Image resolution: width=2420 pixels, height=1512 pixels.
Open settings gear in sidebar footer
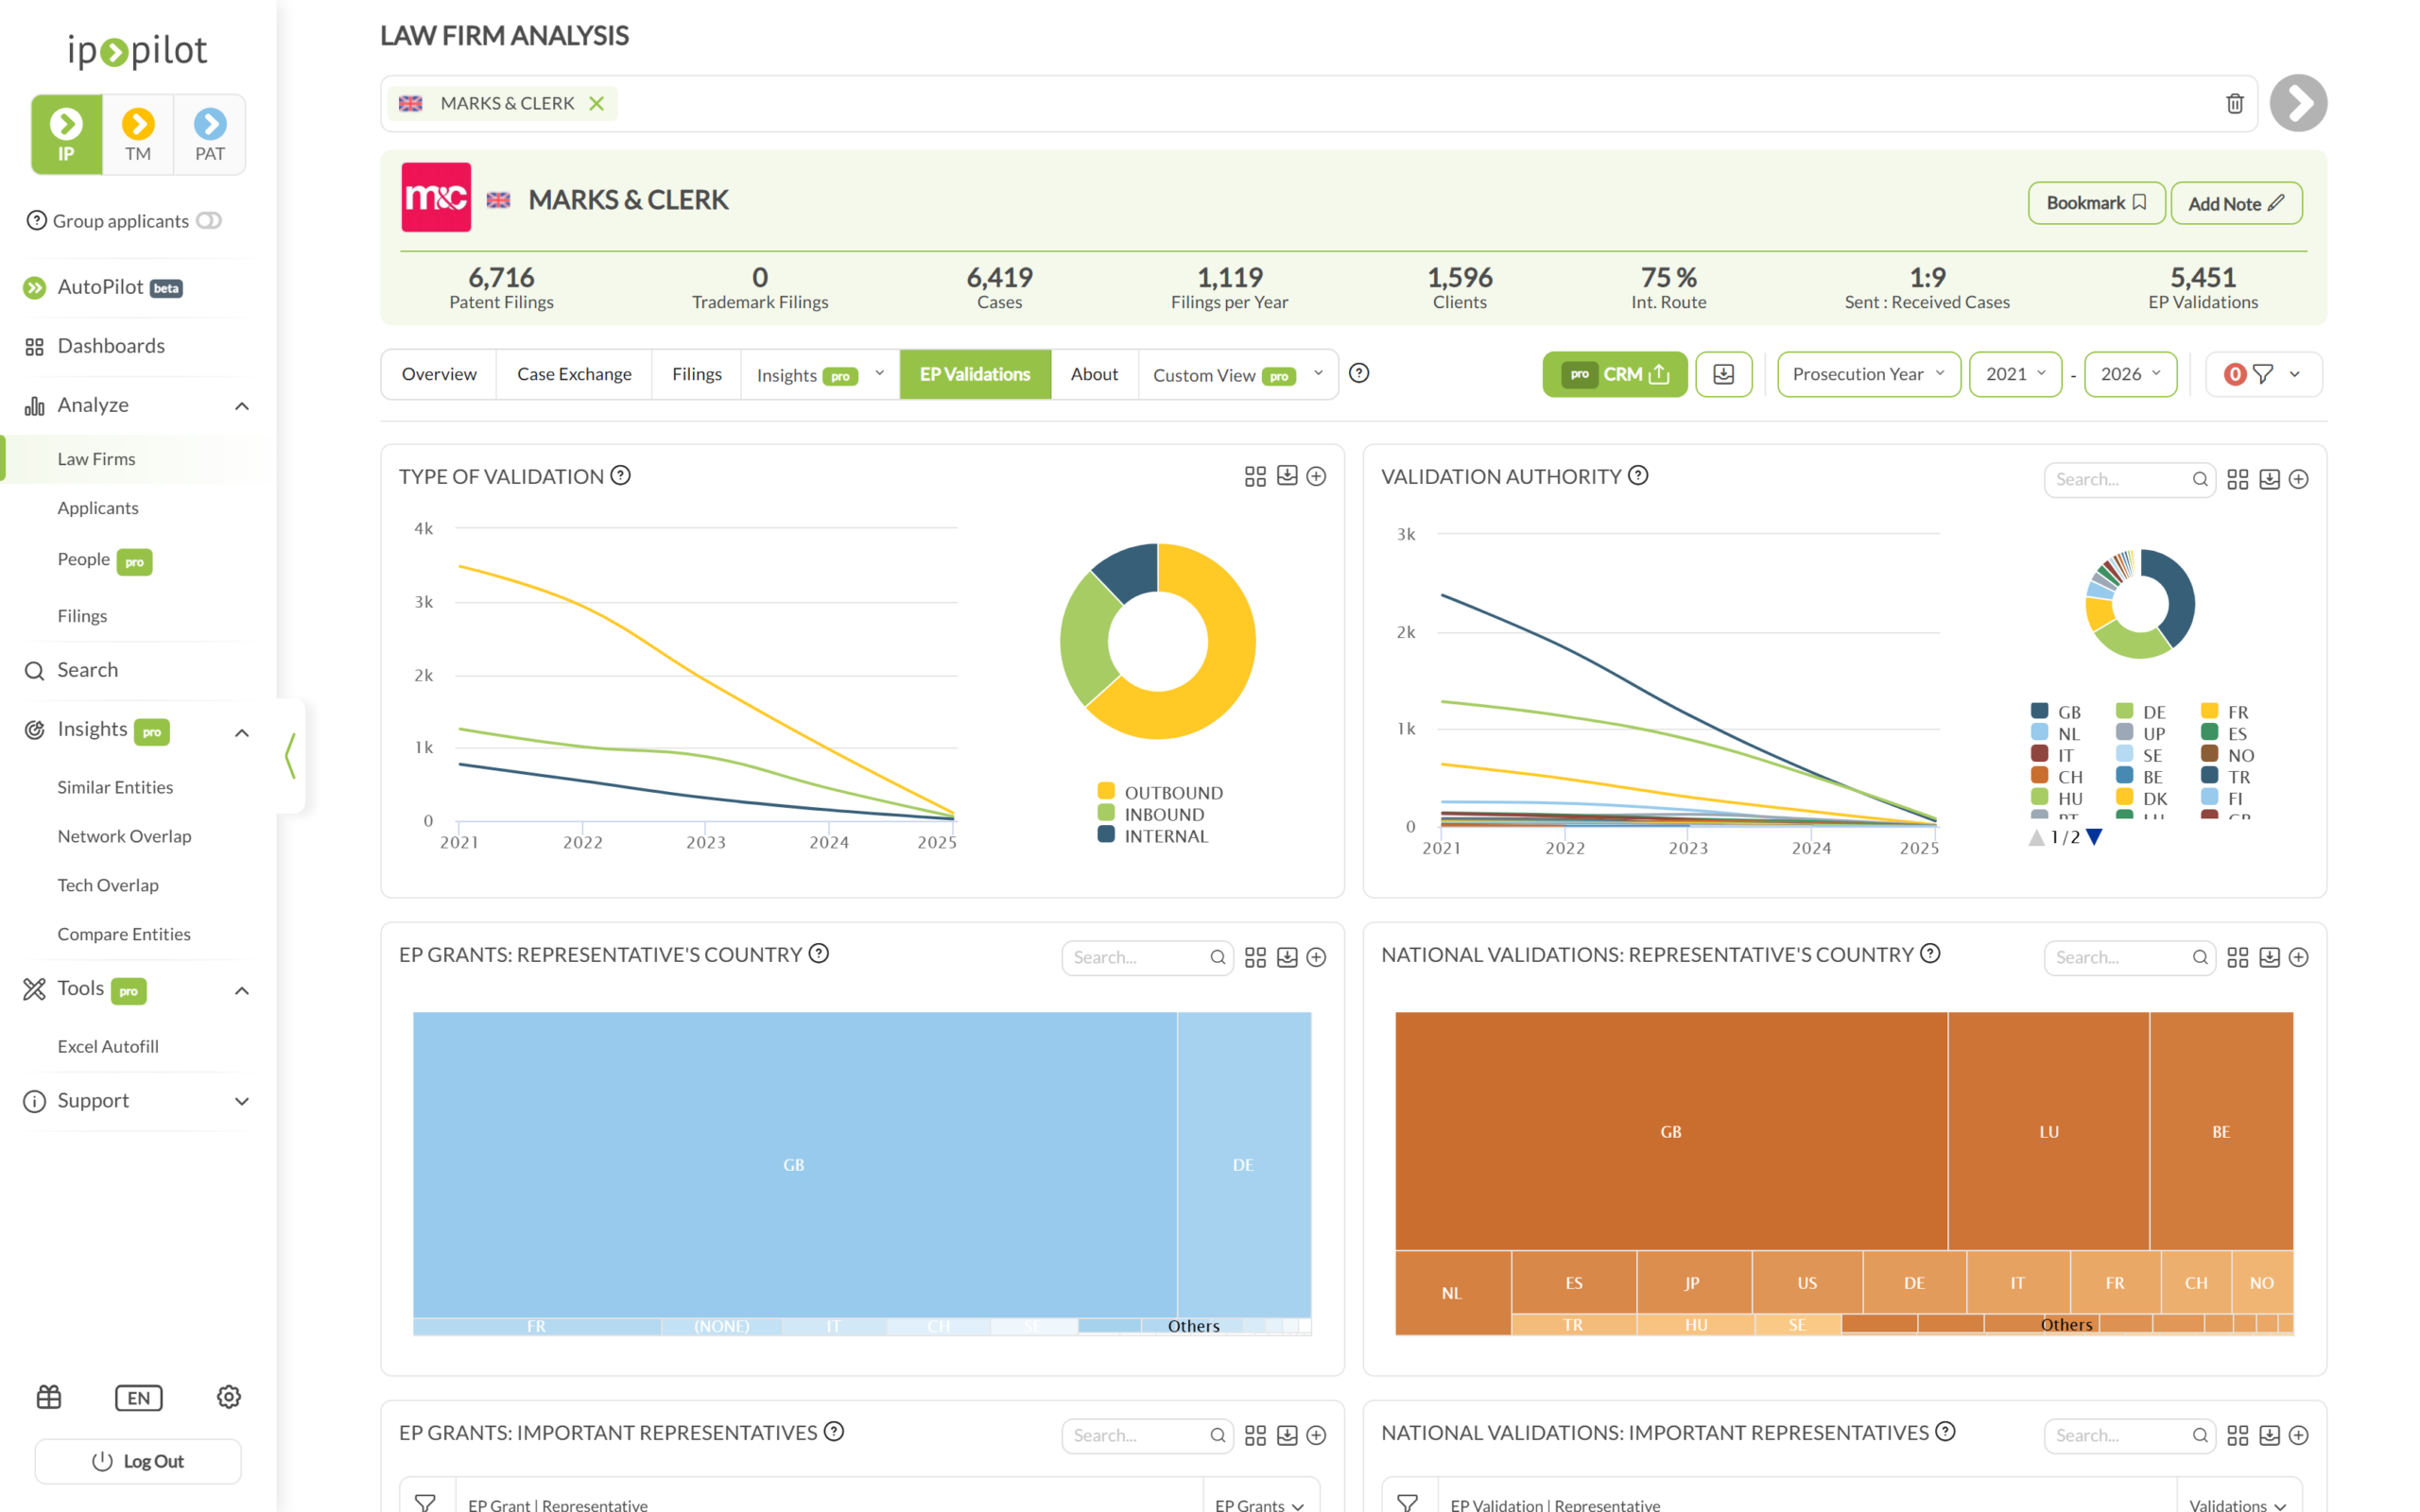[x=228, y=1396]
